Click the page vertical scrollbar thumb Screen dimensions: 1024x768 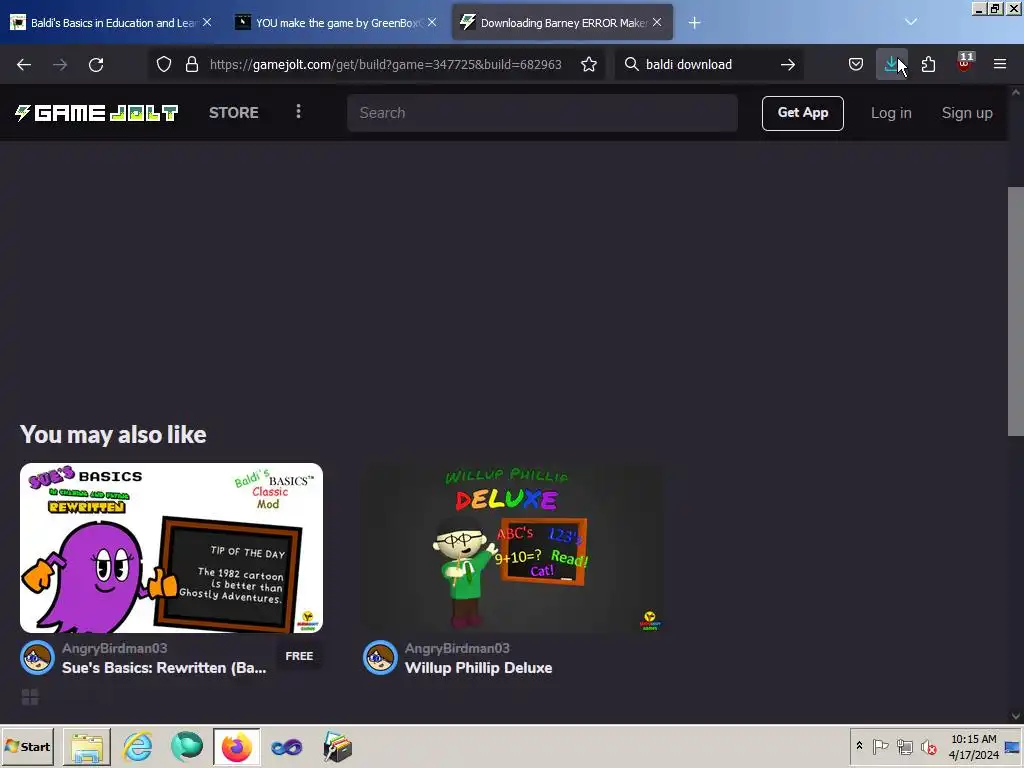coord(1016,312)
